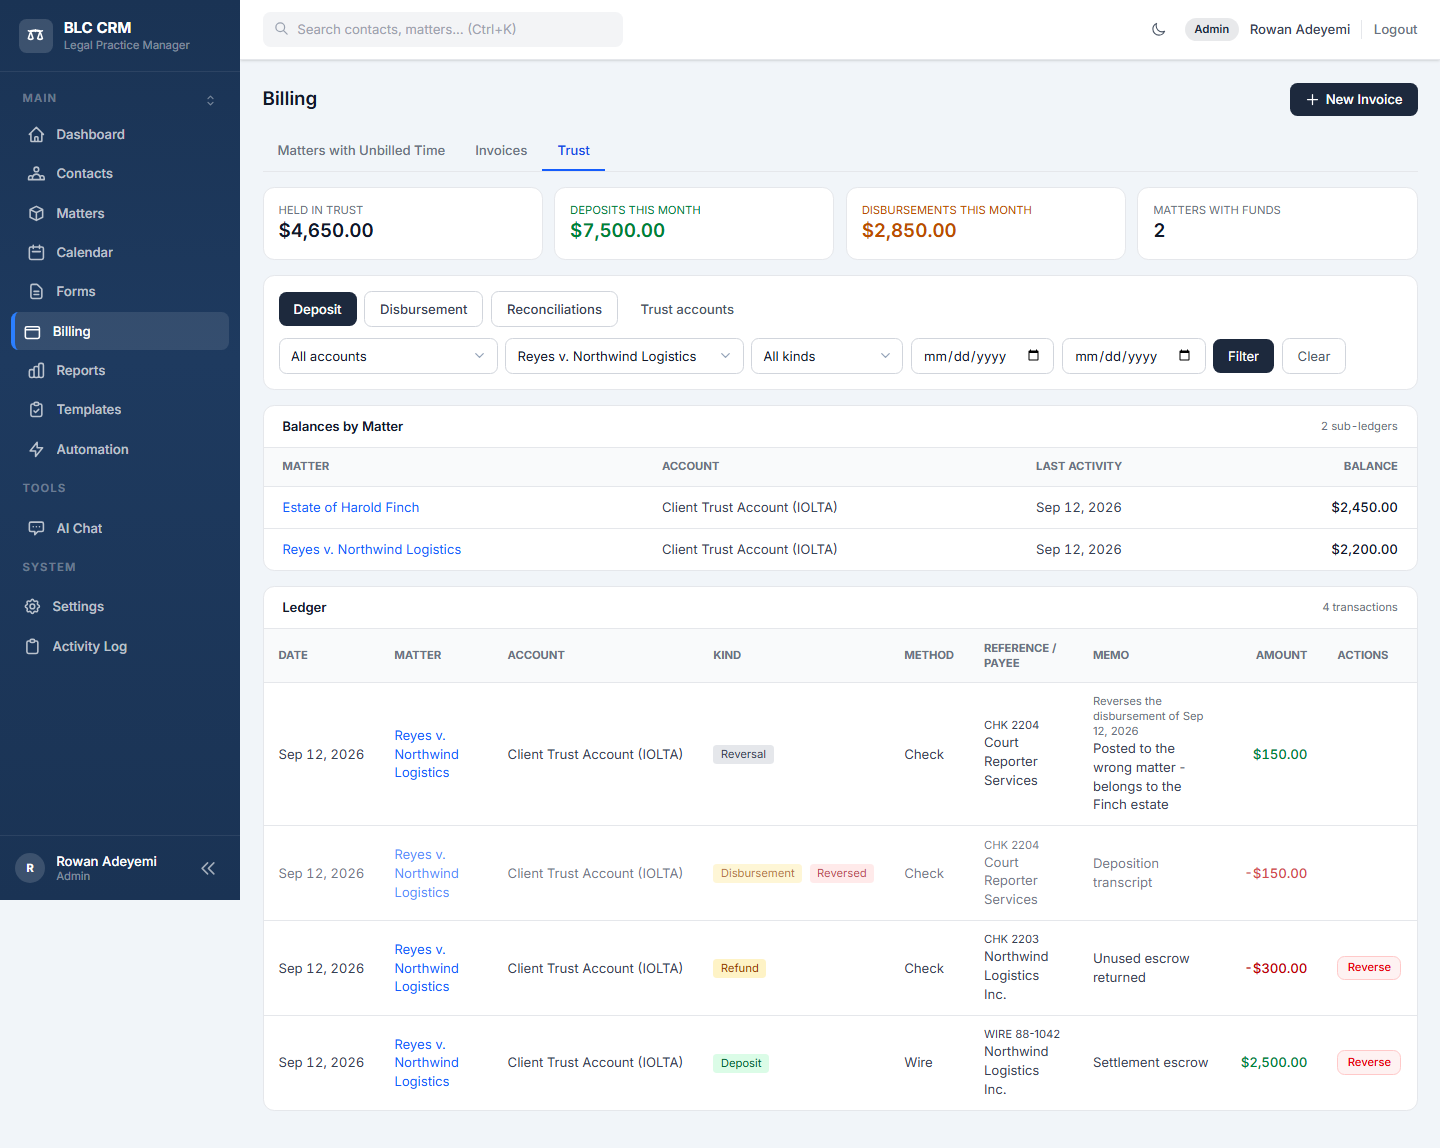1440x1148 pixels.
Task: Focus the search contacts and matters field
Action: click(x=442, y=29)
